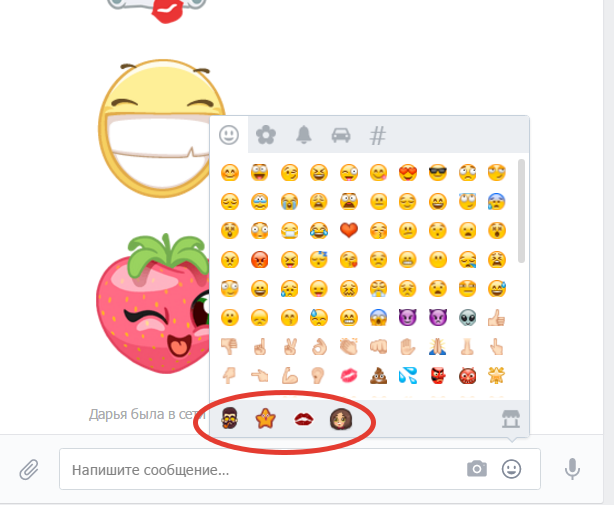Select the brunette girl sticker pack
614x505 pixels.
click(341, 418)
